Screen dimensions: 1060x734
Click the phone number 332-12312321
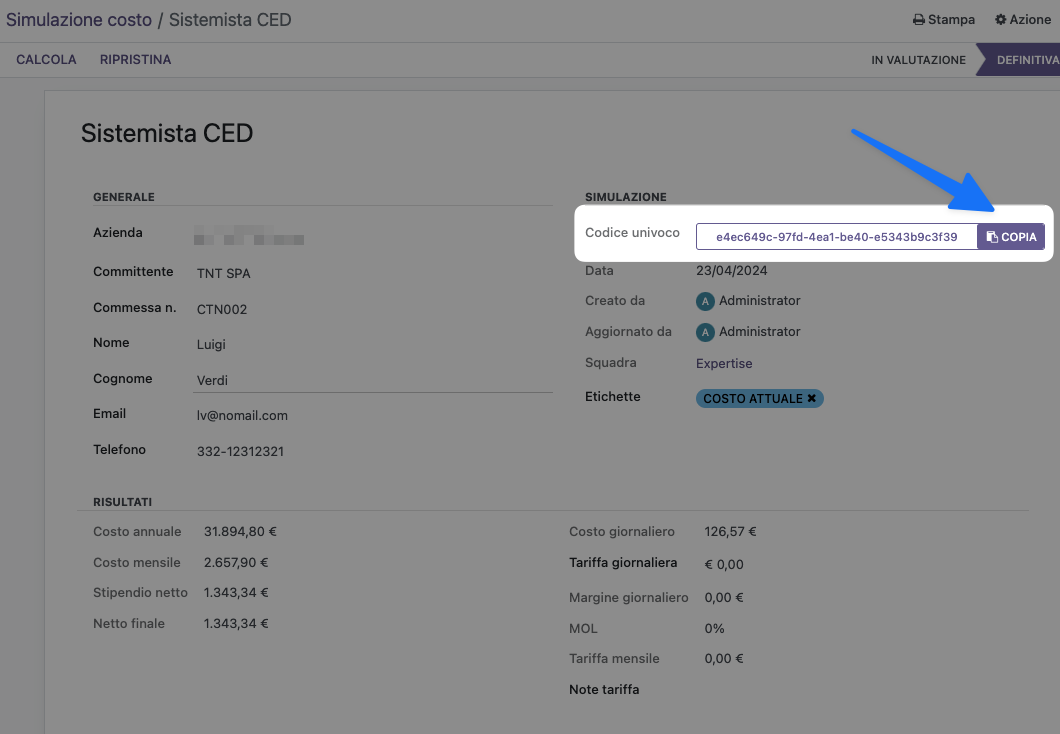coord(240,451)
